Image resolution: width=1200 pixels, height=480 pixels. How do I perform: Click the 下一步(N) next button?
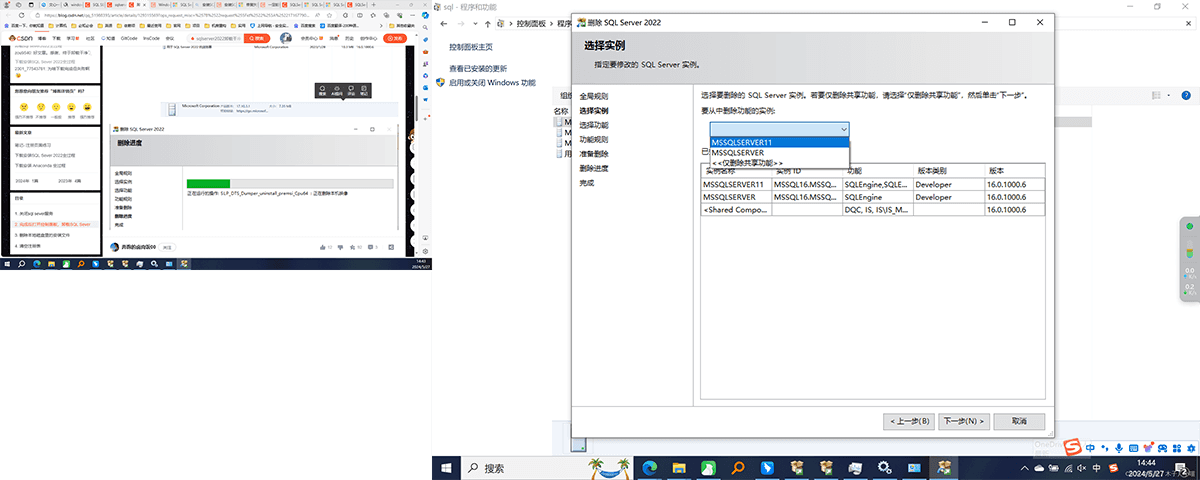965,421
